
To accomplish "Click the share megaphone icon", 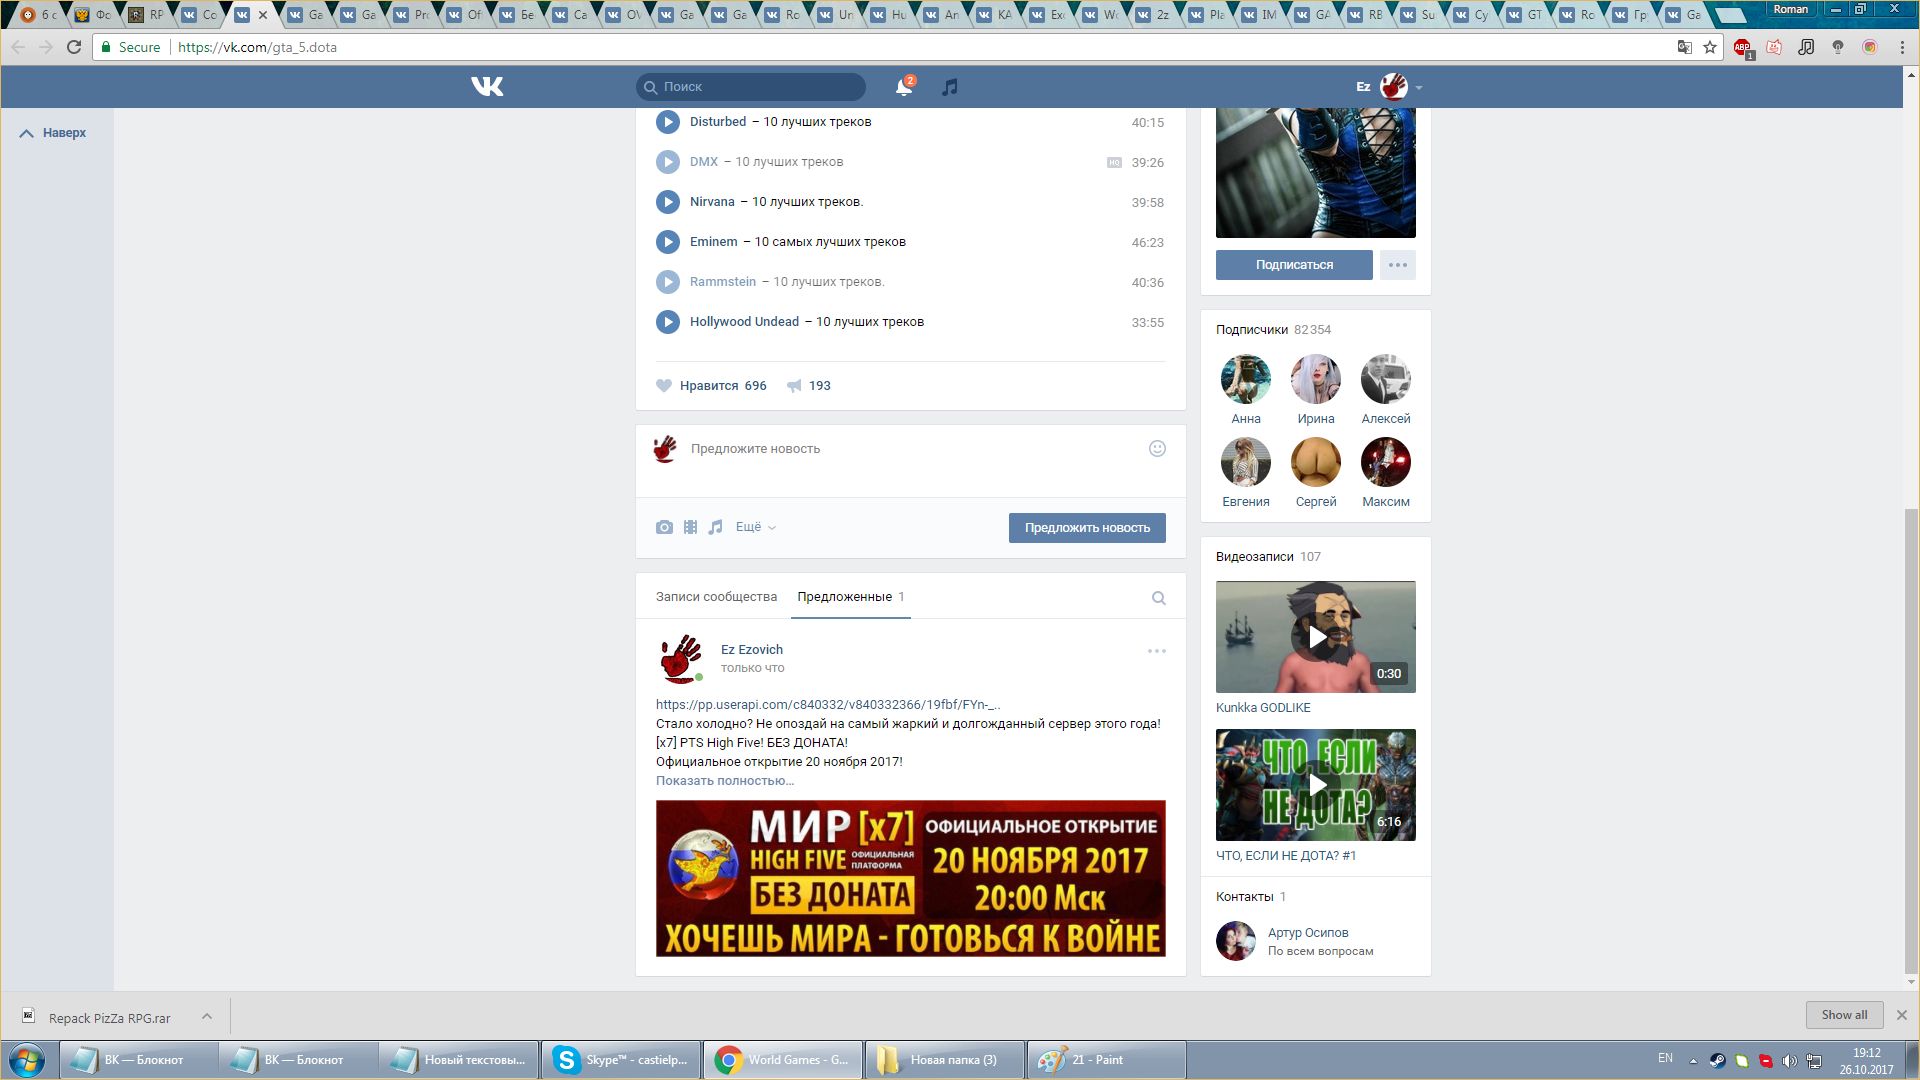I will click(794, 386).
